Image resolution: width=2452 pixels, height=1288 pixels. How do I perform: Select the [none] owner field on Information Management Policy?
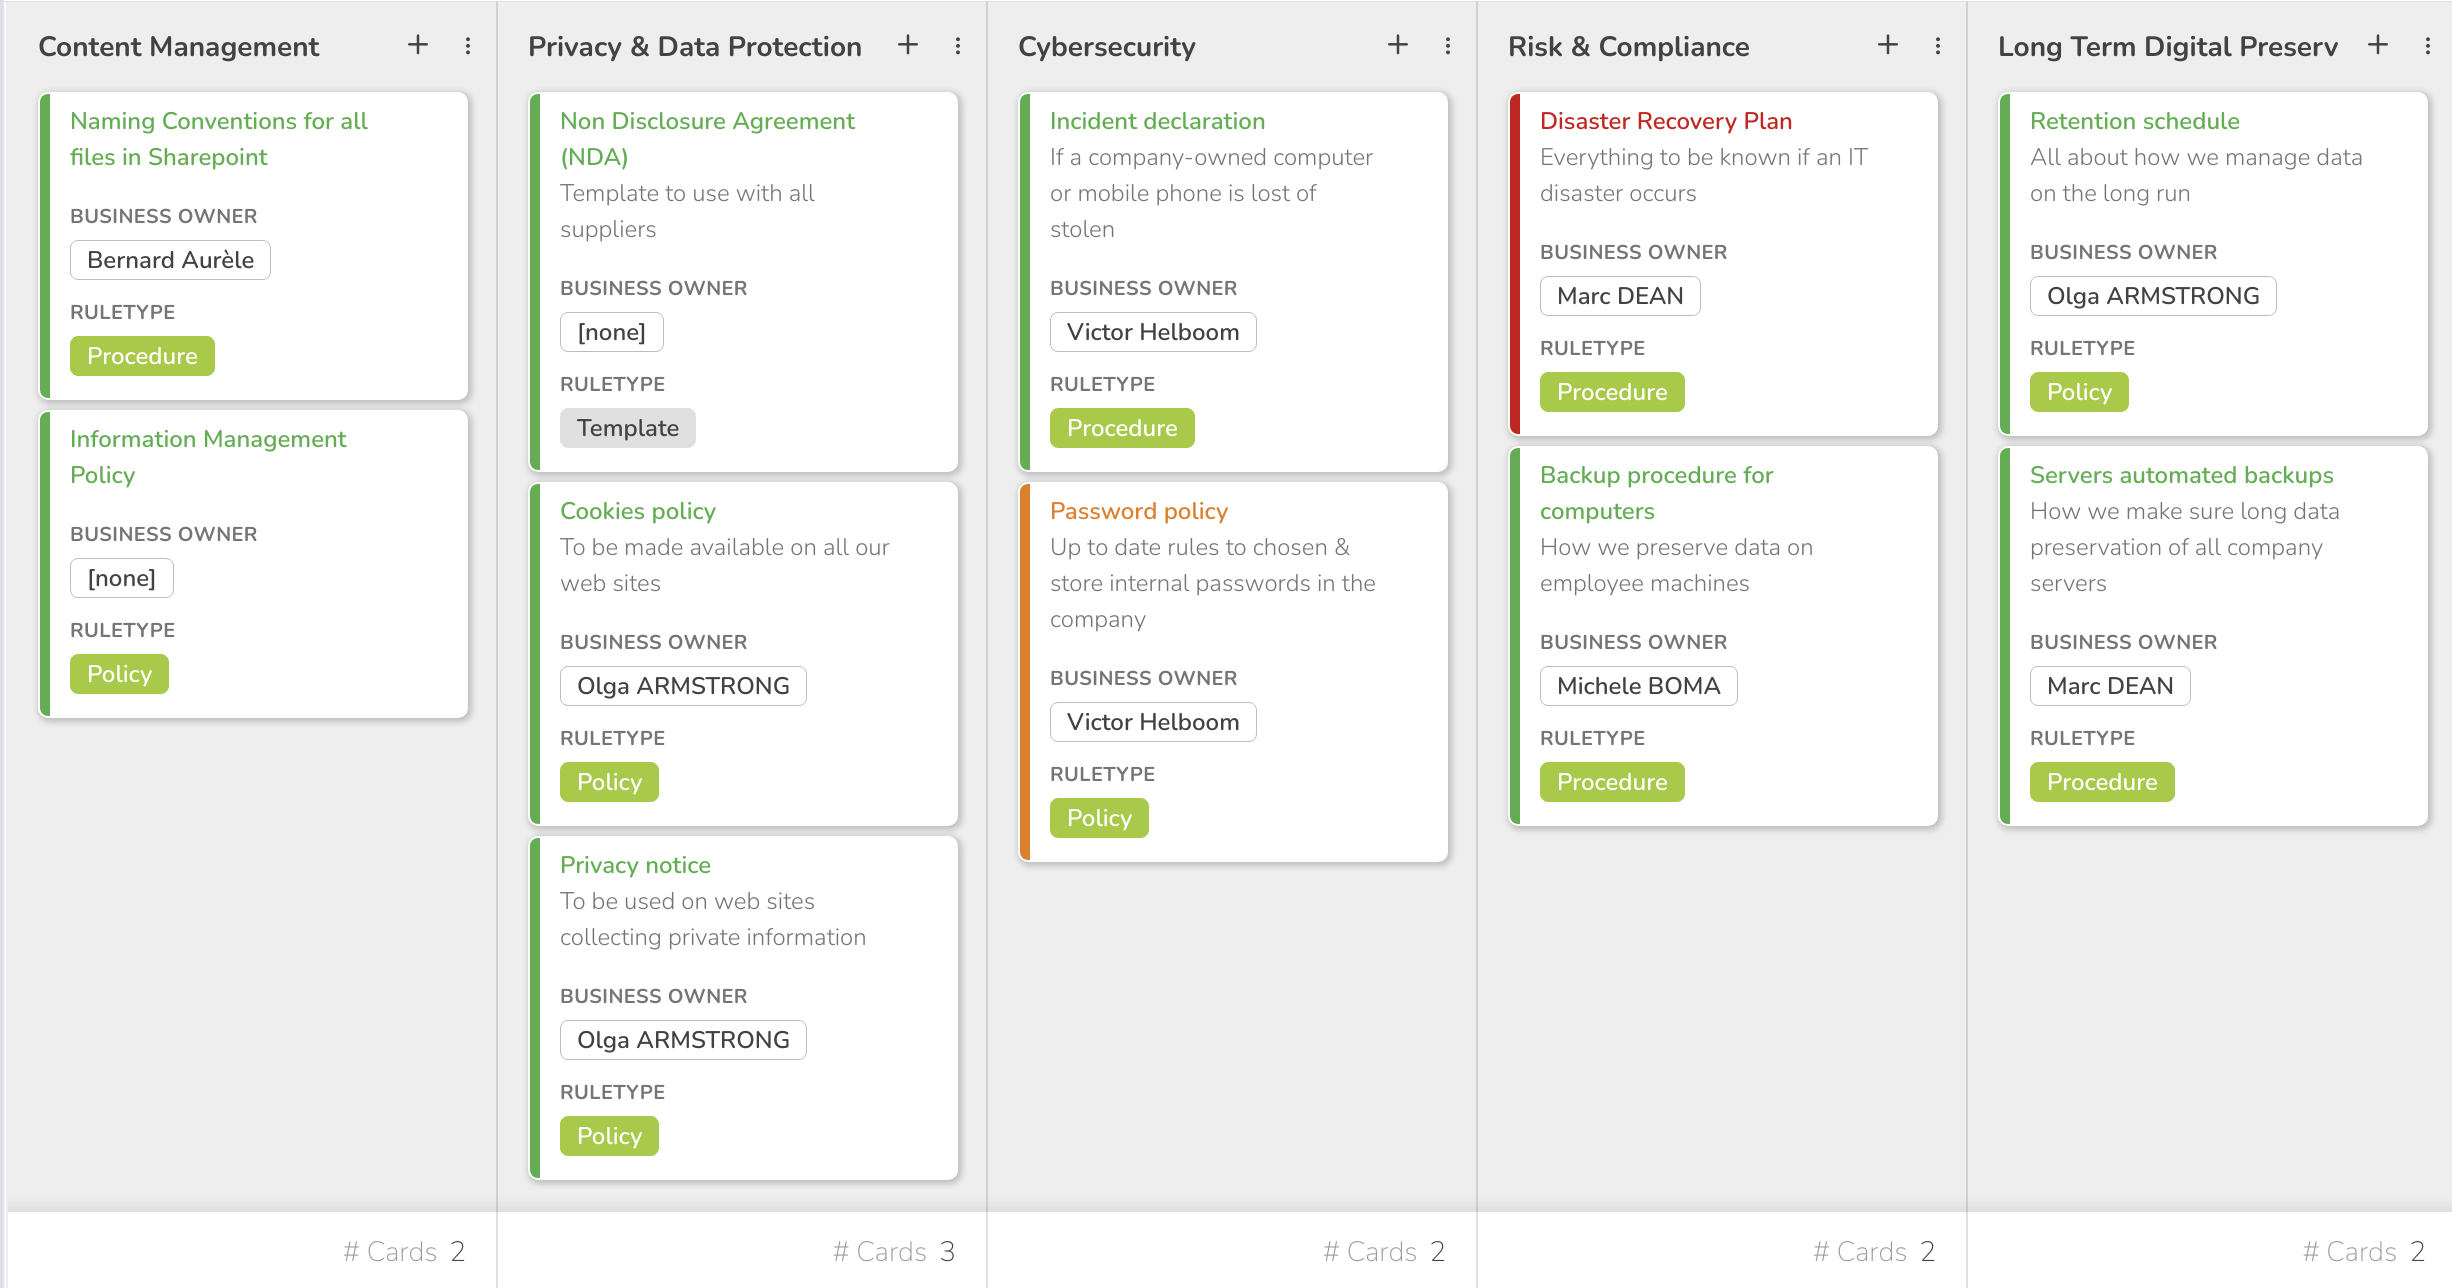[121, 577]
